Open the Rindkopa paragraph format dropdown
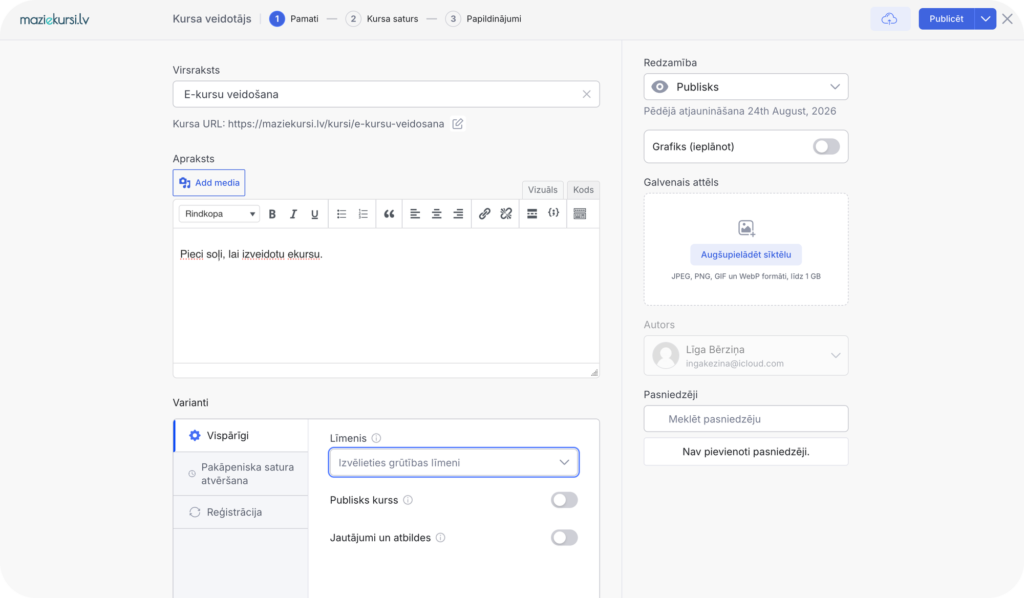 tap(219, 214)
